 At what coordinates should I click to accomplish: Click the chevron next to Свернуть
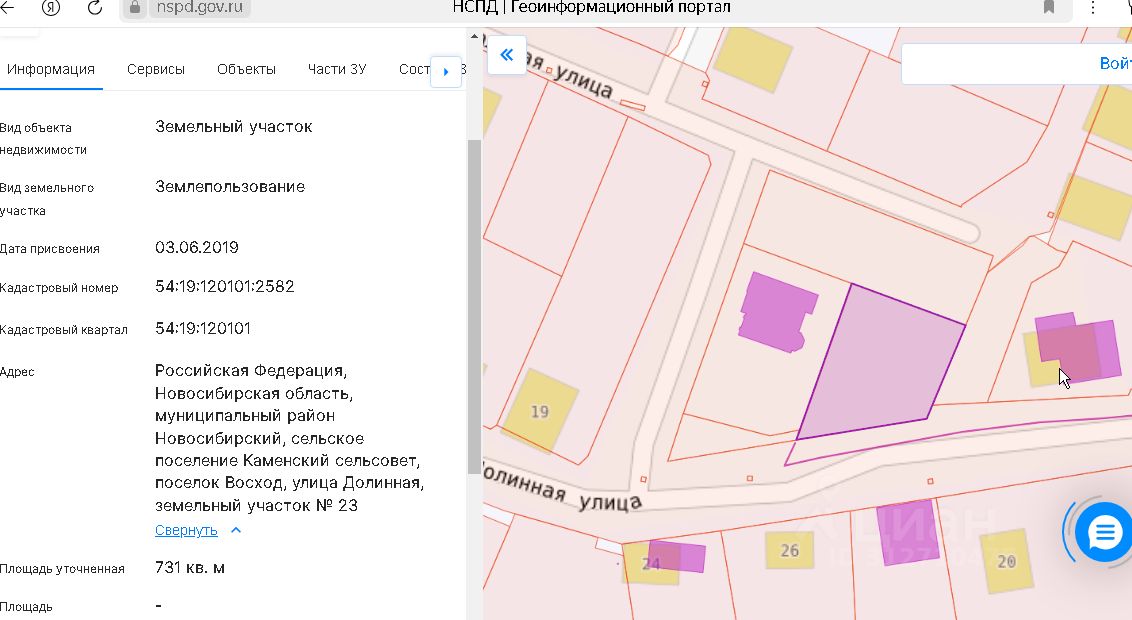pos(236,531)
